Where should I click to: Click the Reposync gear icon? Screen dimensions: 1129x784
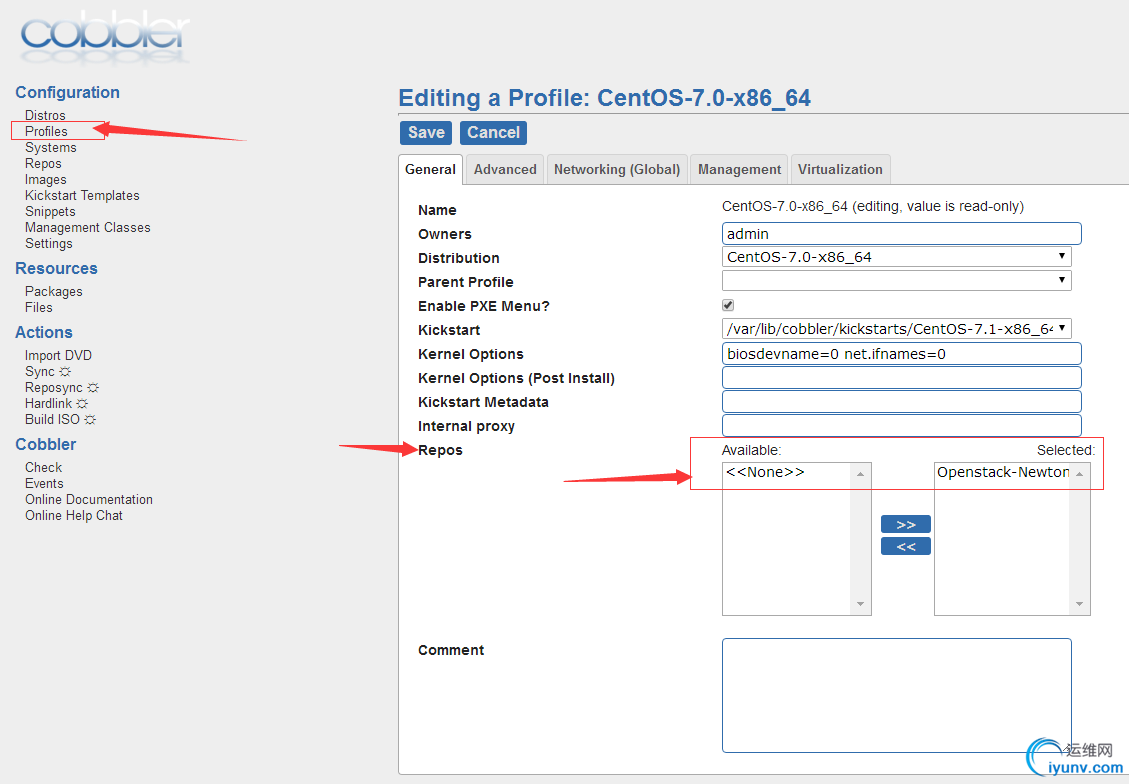[x=93, y=388]
